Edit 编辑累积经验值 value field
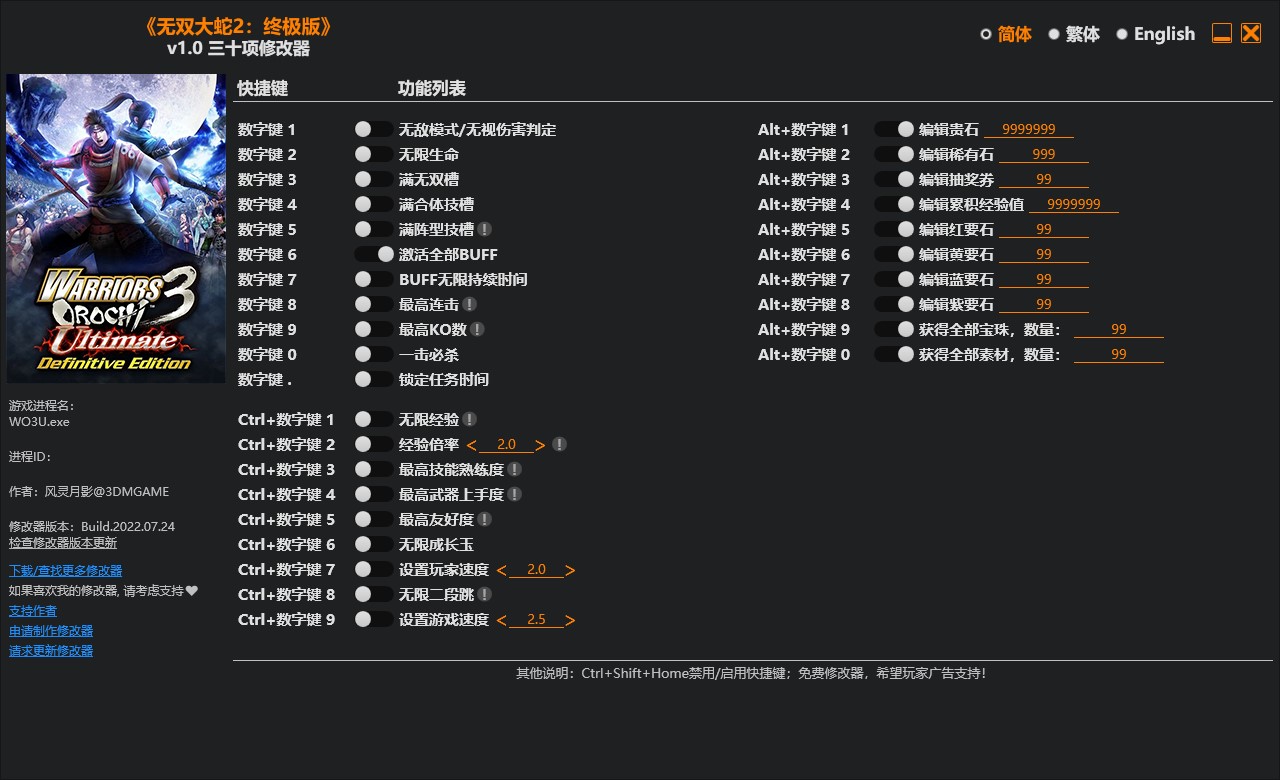Image resolution: width=1280 pixels, height=780 pixels. (x=1074, y=204)
